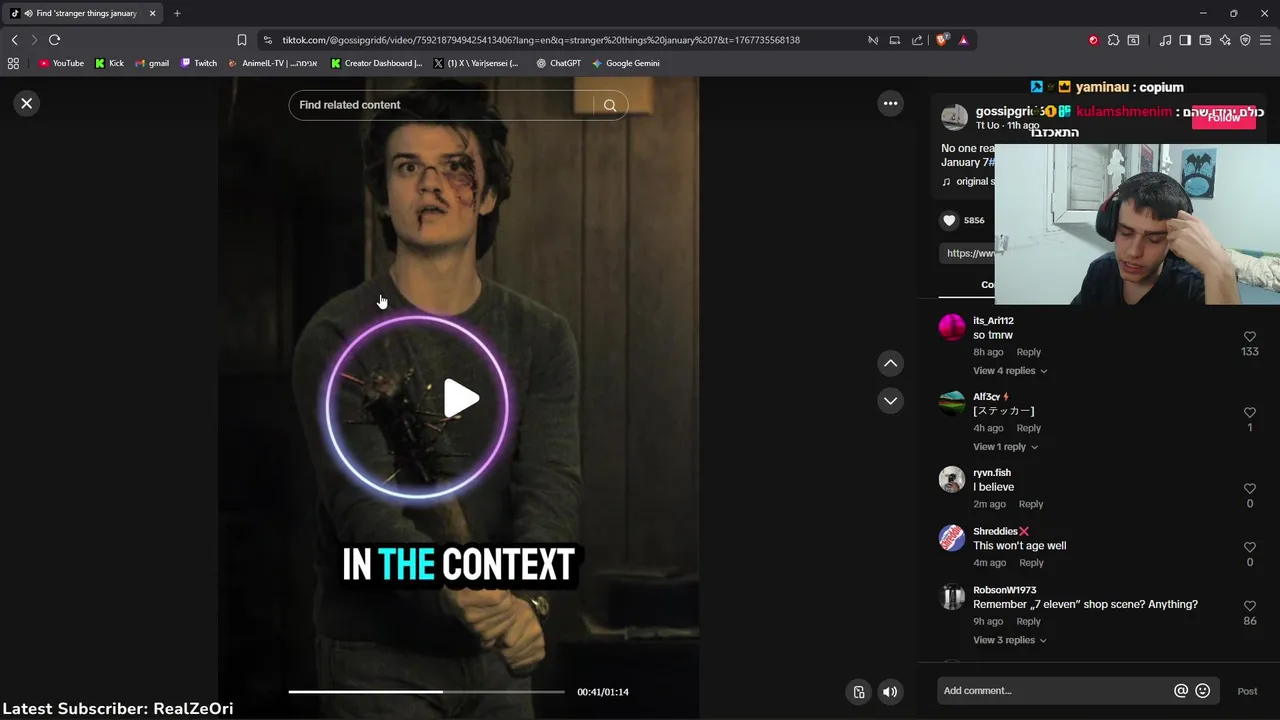Image resolution: width=1280 pixels, height=720 pixels.
Task: Open the emoji picker in comment box
Action: pyautogui.click(x=1203, y=691)
